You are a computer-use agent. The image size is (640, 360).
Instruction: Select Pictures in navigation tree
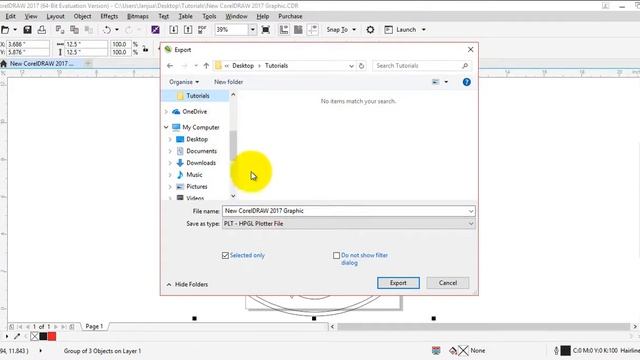point(197,187)
